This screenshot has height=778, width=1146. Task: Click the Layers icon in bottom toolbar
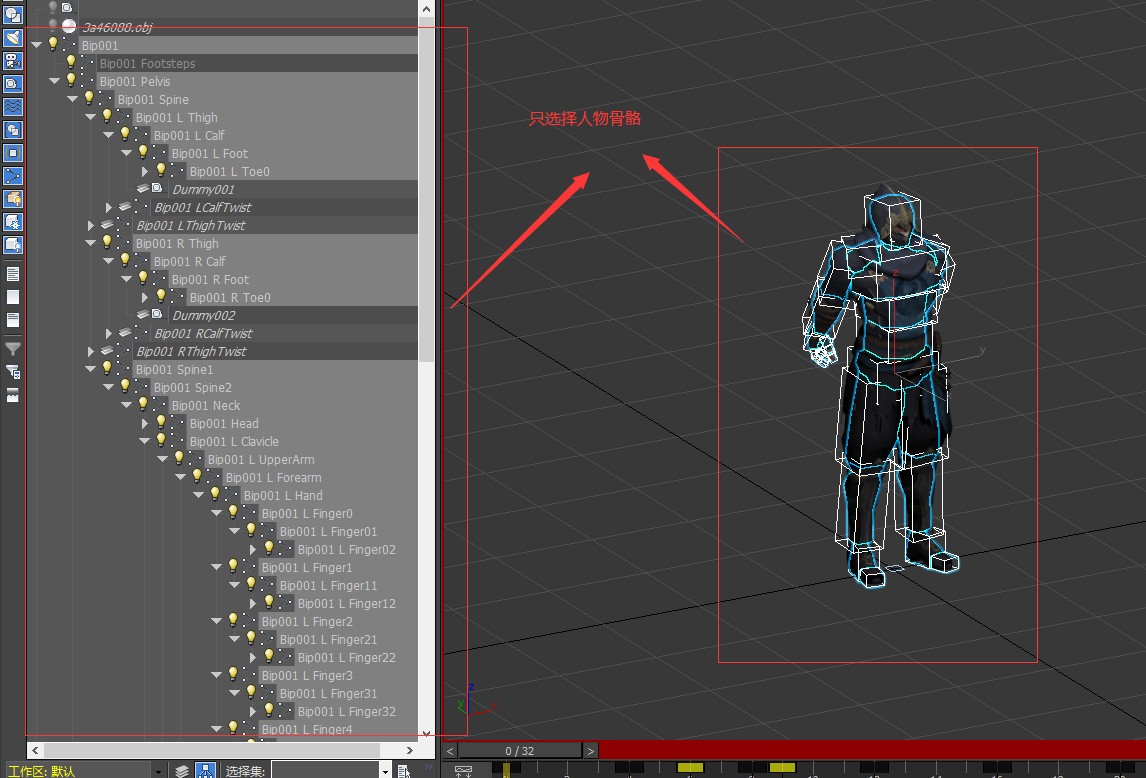[183, 770]
